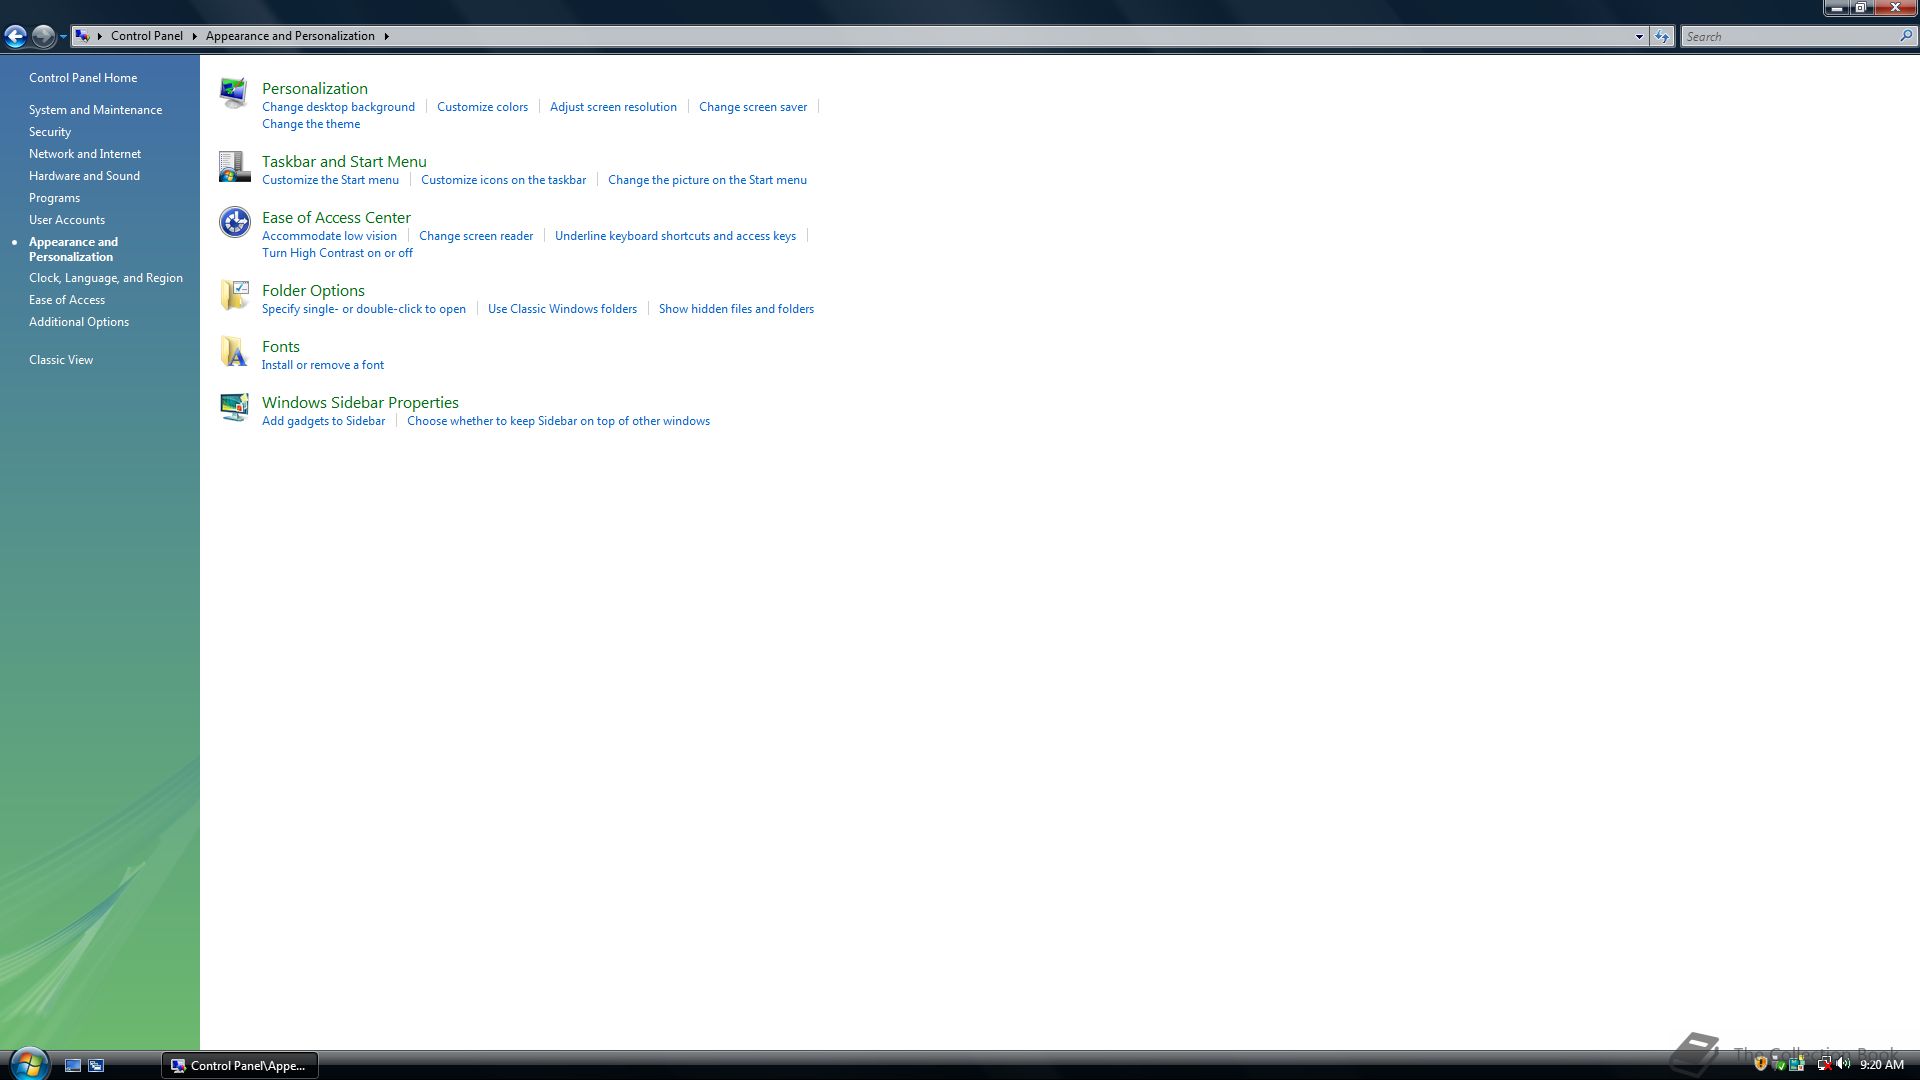Open Windows Sidebar Properties heading
1920x1080 pixels.
tap(360, 402)
